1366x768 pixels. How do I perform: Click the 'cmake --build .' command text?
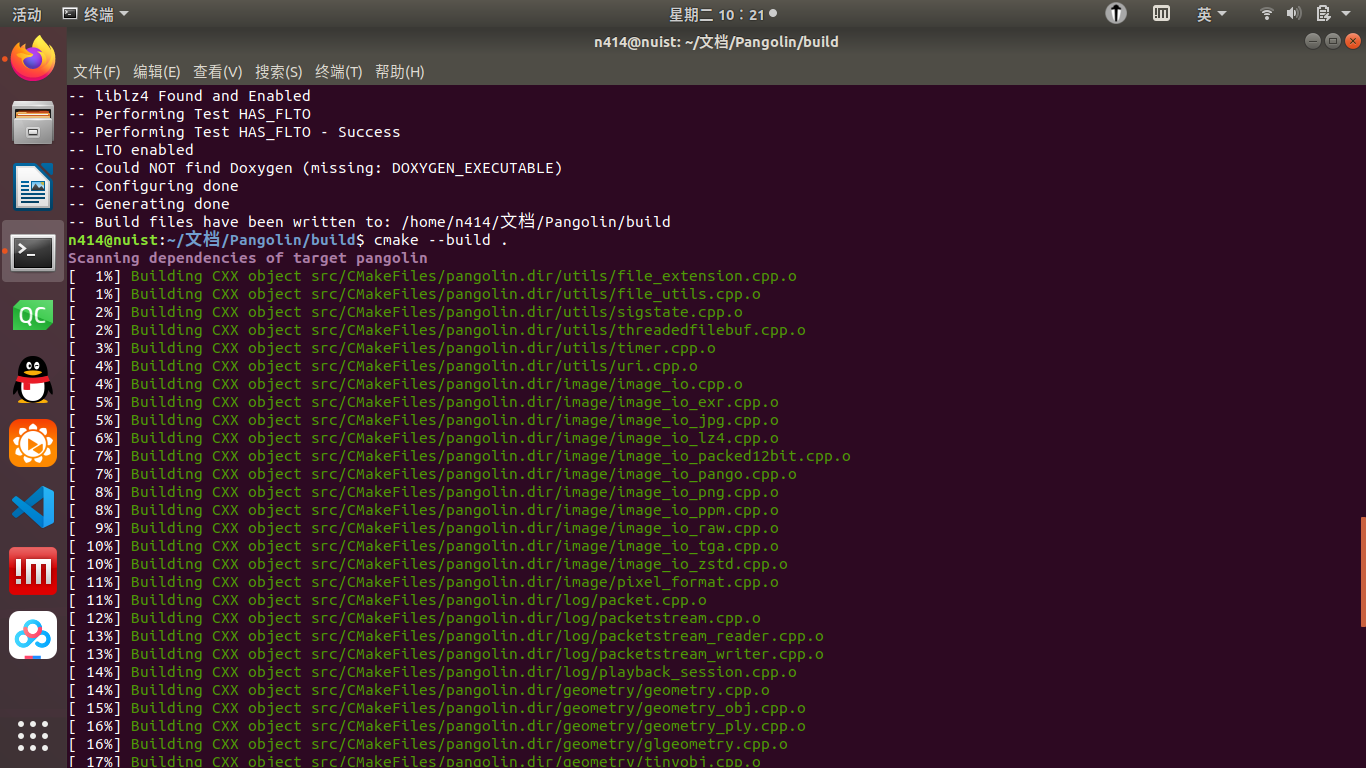pos(440,240)
